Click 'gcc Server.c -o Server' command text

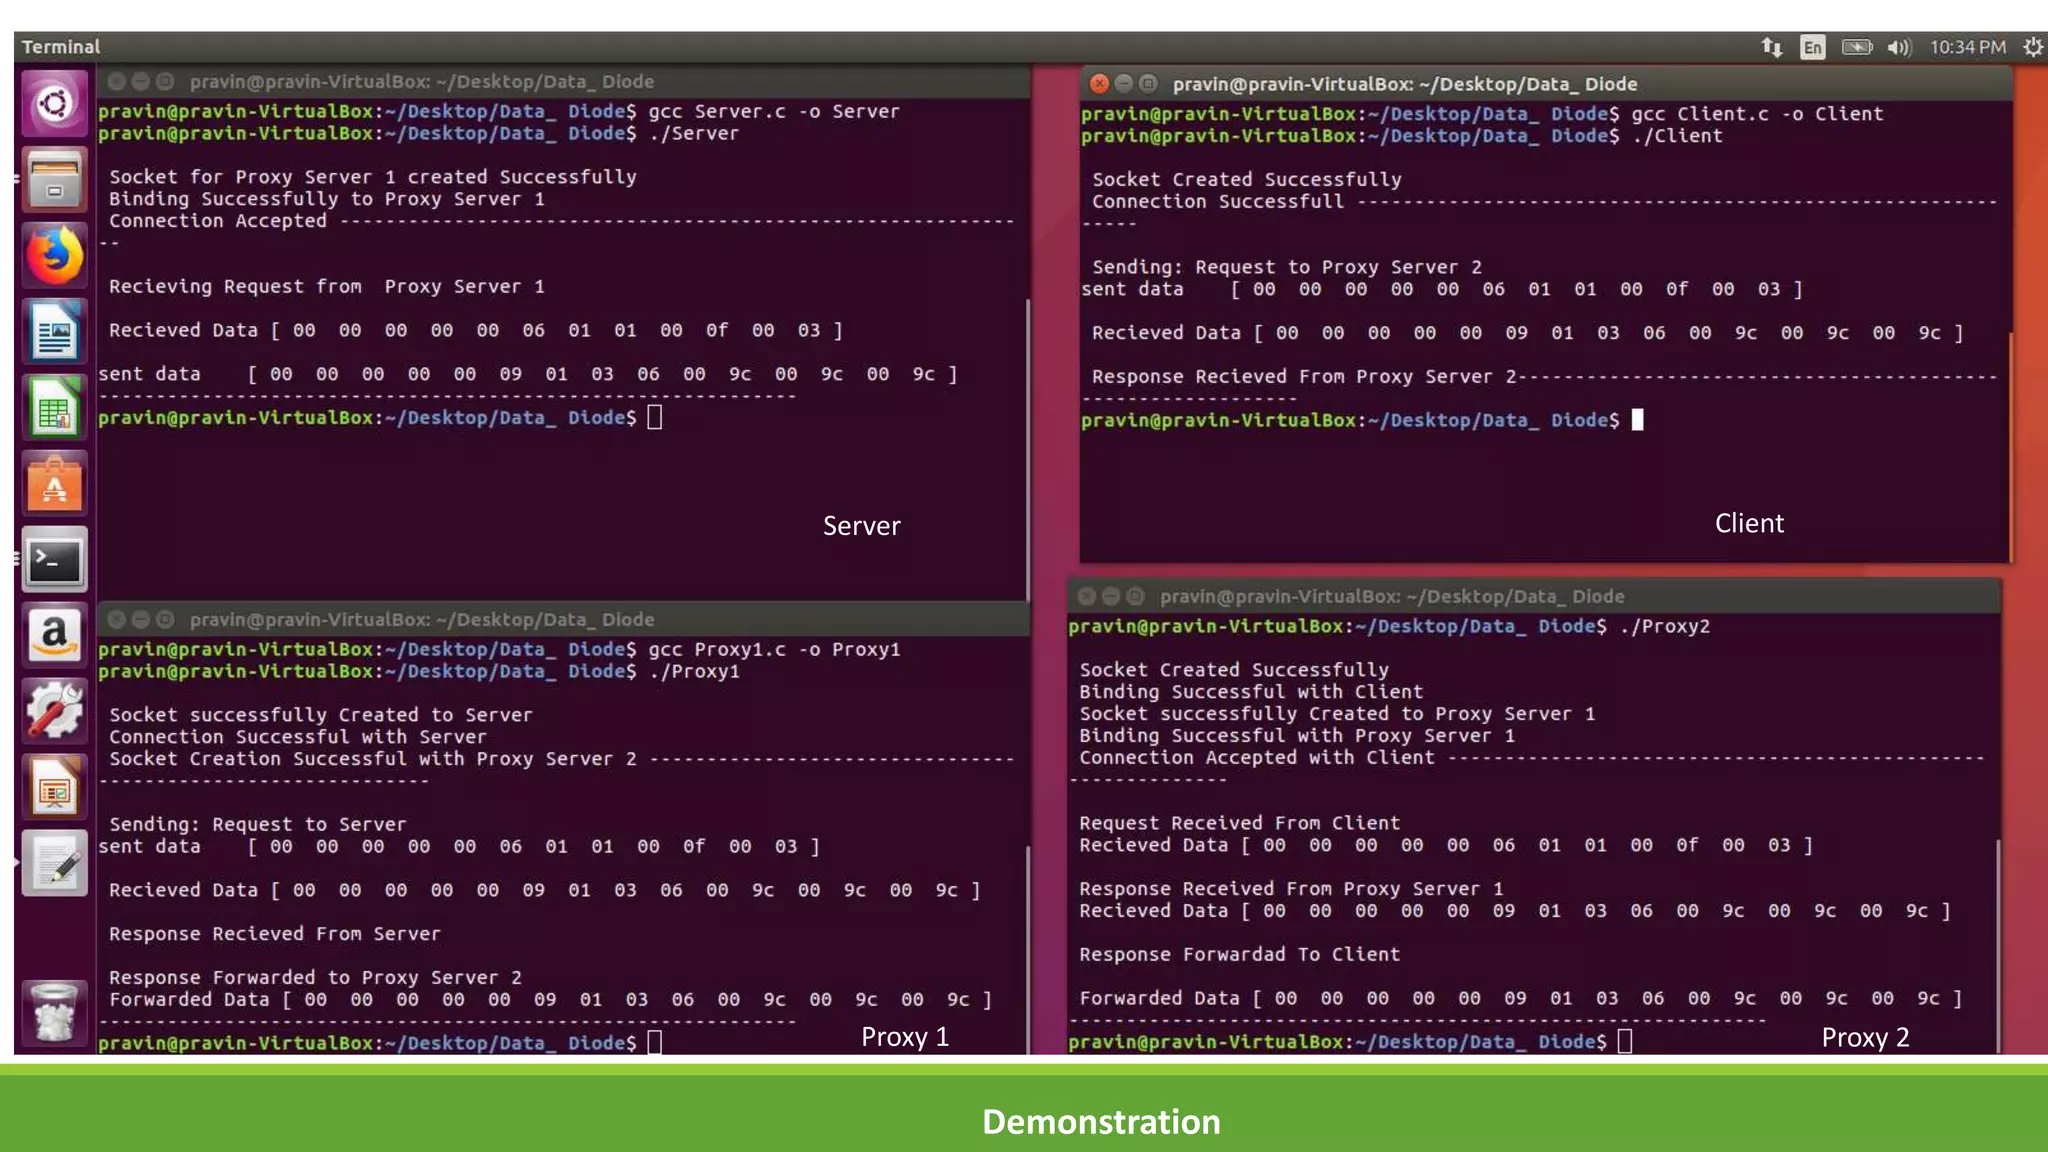point(774,111)
